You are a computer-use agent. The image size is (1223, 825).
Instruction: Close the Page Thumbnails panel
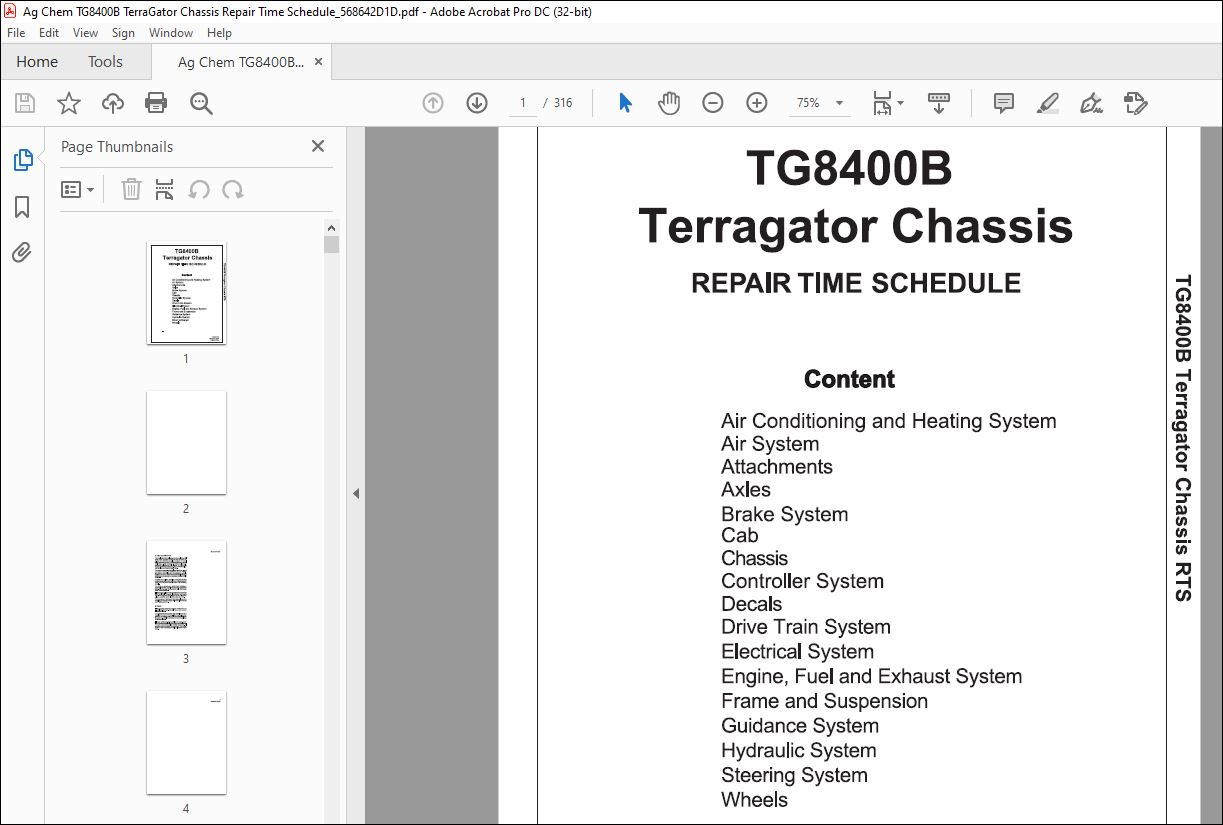pyautogui.click(x=318, y=146)
